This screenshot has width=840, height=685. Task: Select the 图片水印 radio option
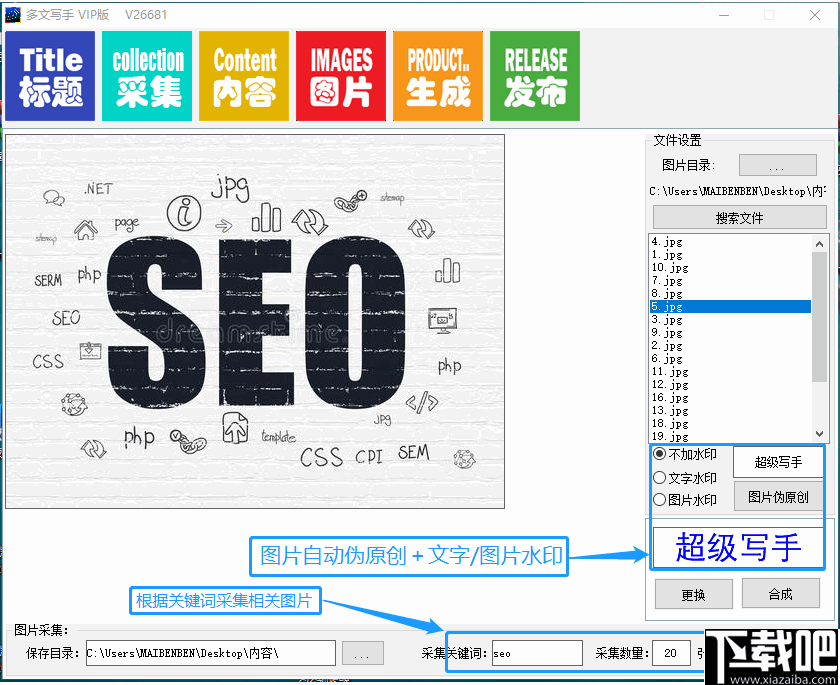pos(684,500)
